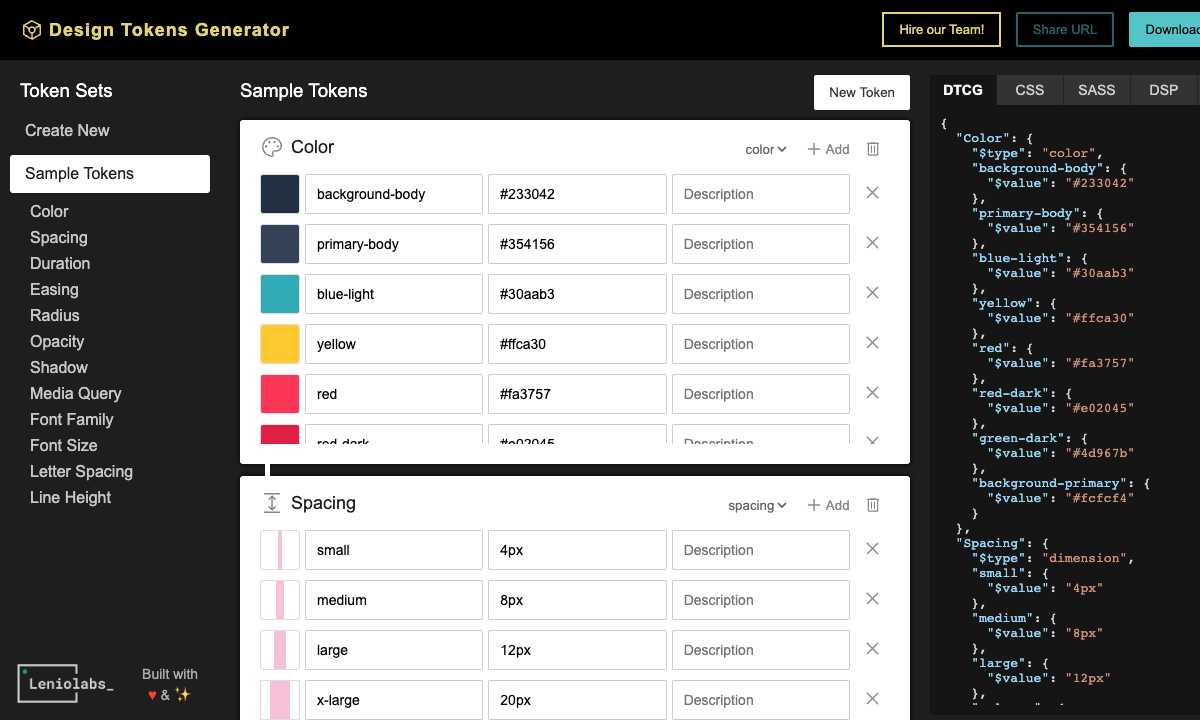This screenshot has width=1200, height=720.
Task: Switch to the CSS output tab
Action: pos(1029,89)
